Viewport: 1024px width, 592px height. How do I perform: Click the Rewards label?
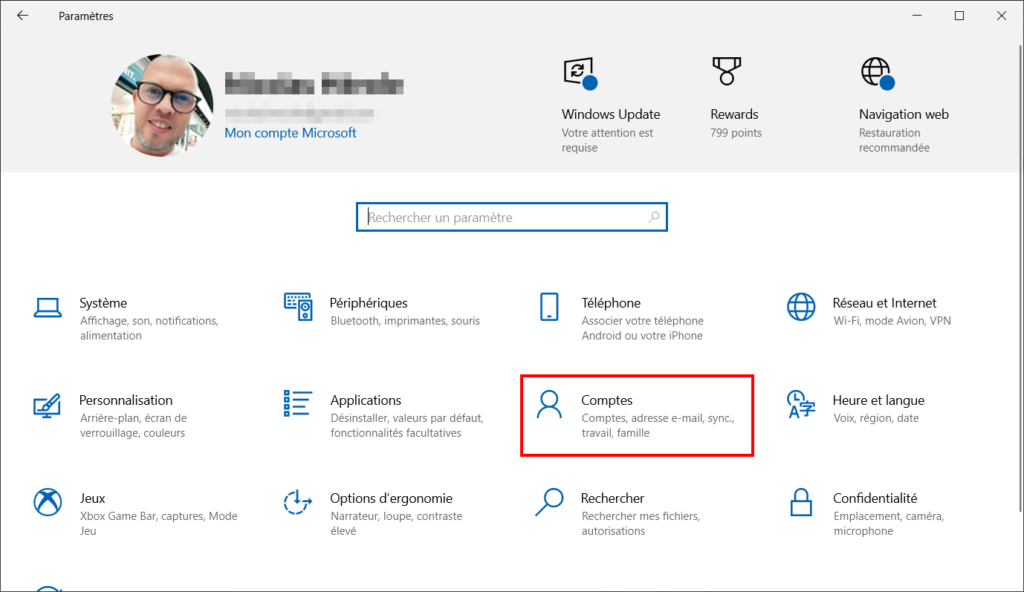pos(734,114)
